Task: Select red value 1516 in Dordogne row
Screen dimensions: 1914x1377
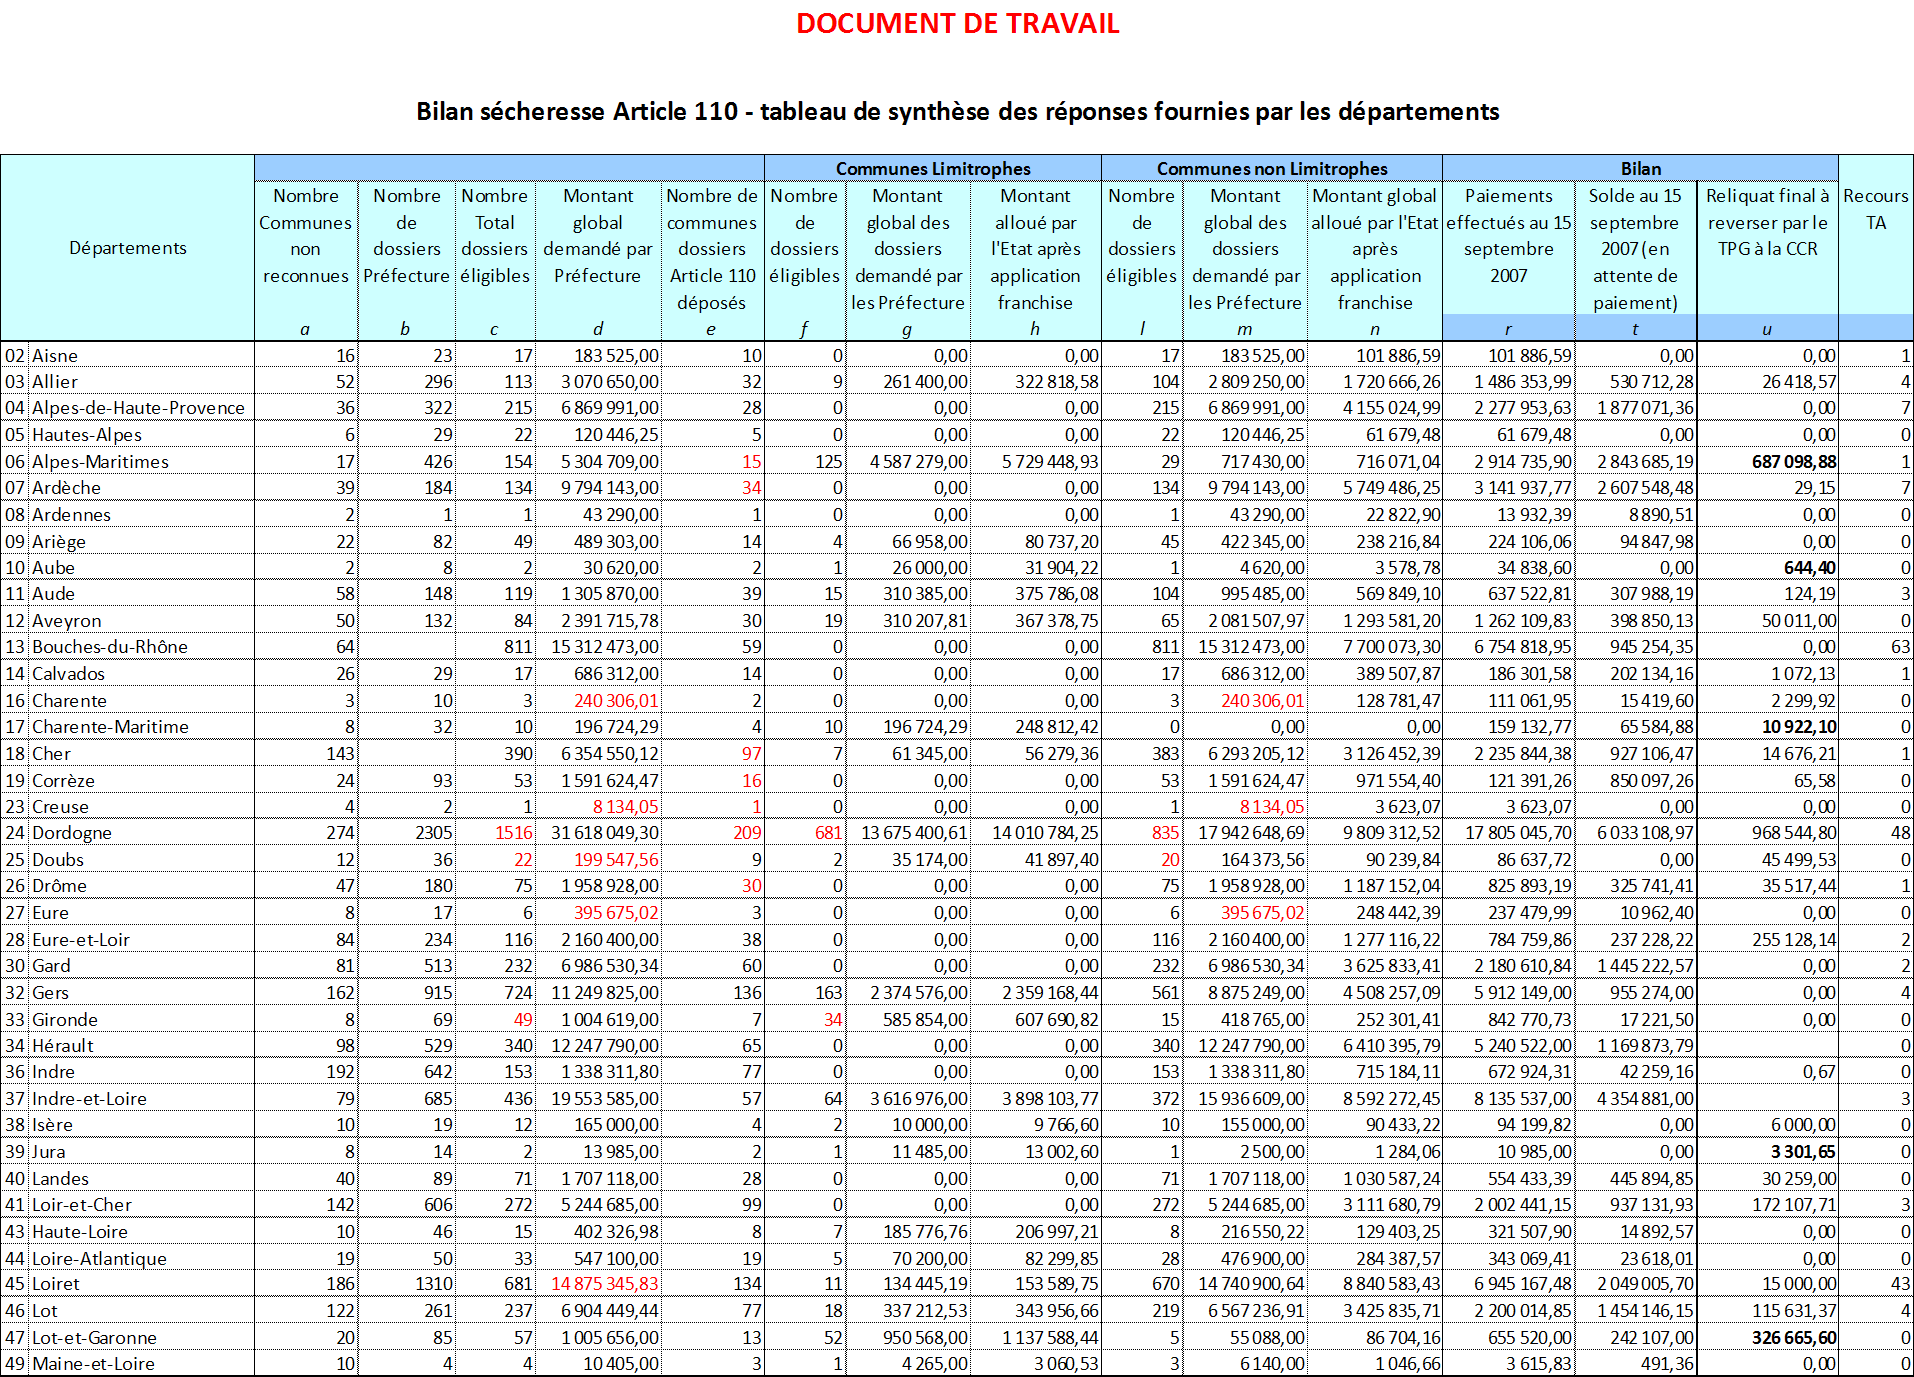Action: [514, 833]
